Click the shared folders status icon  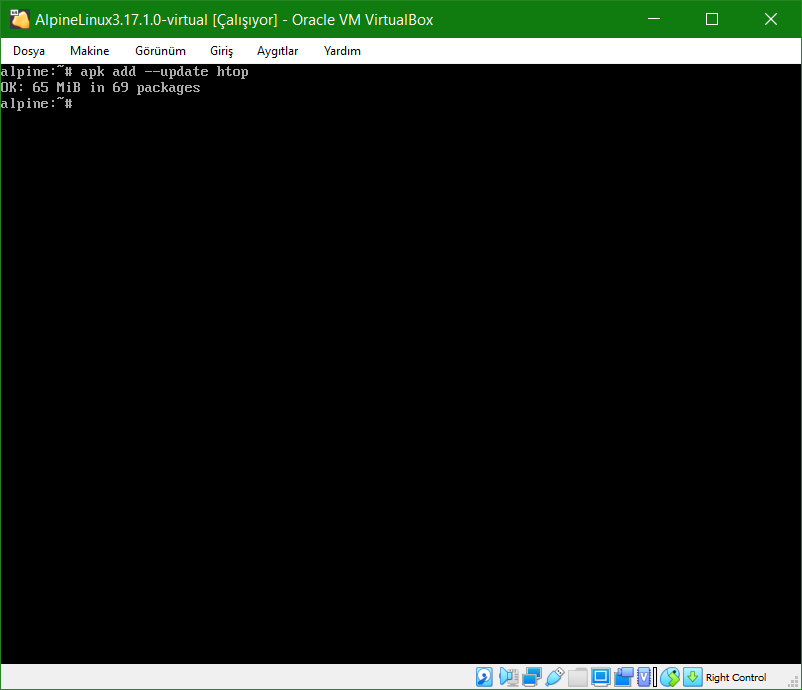pos(577,677)
